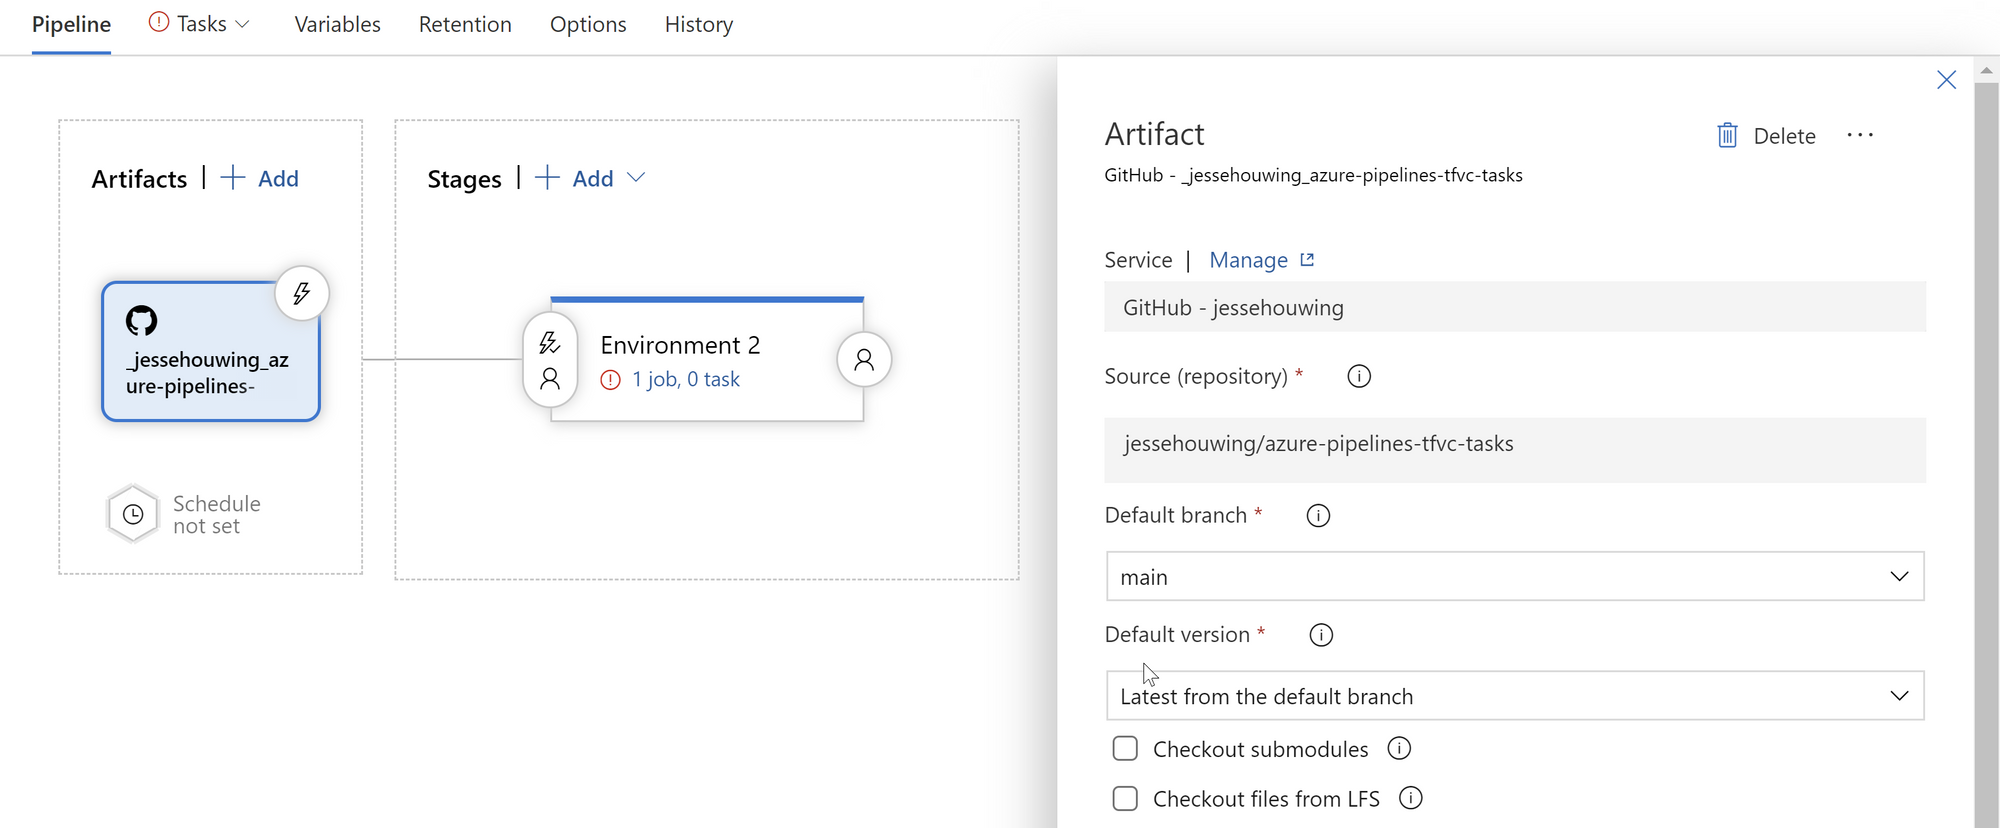Click the continuous deployment trigger lightning icon on artifact

coord(301,294)
